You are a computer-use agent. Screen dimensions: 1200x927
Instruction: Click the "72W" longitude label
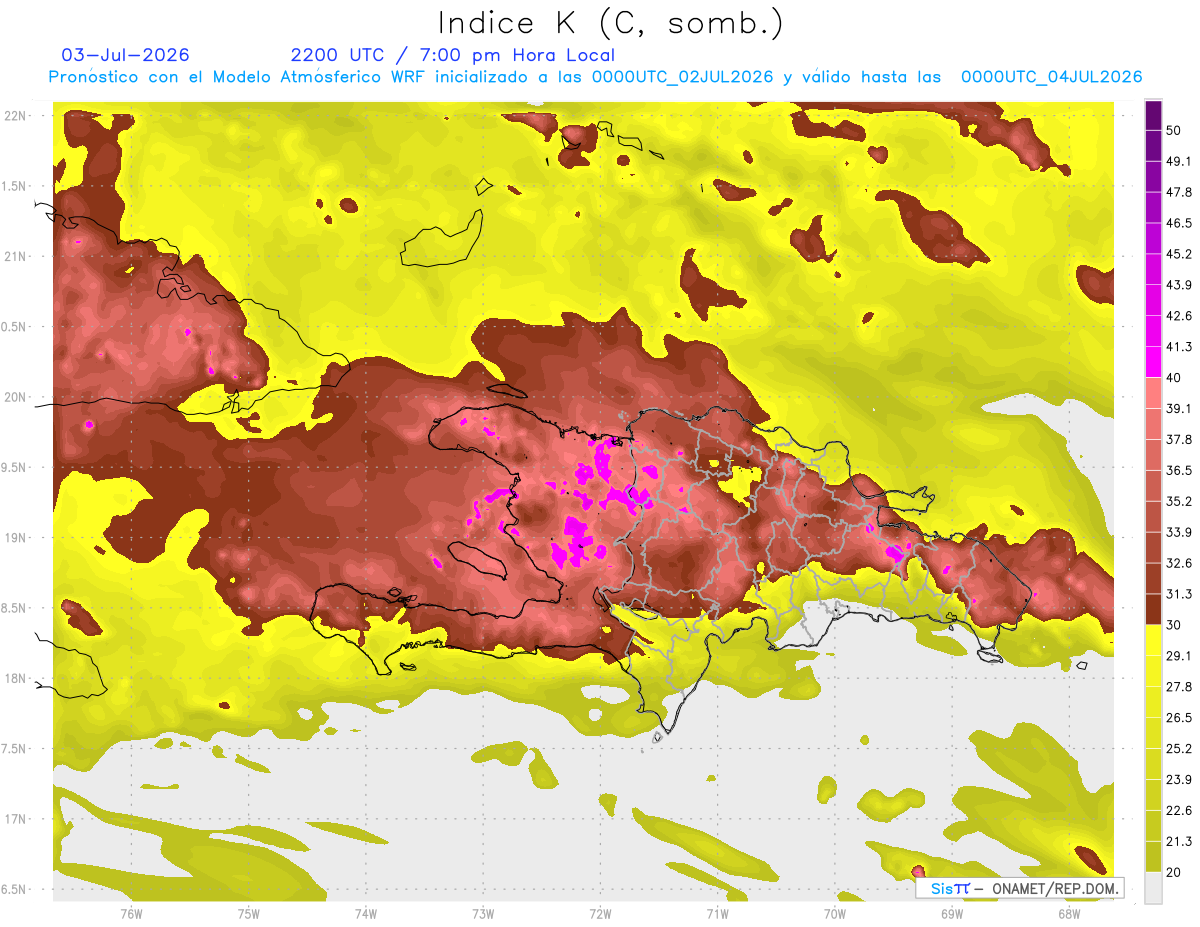(x=599, y=914)
